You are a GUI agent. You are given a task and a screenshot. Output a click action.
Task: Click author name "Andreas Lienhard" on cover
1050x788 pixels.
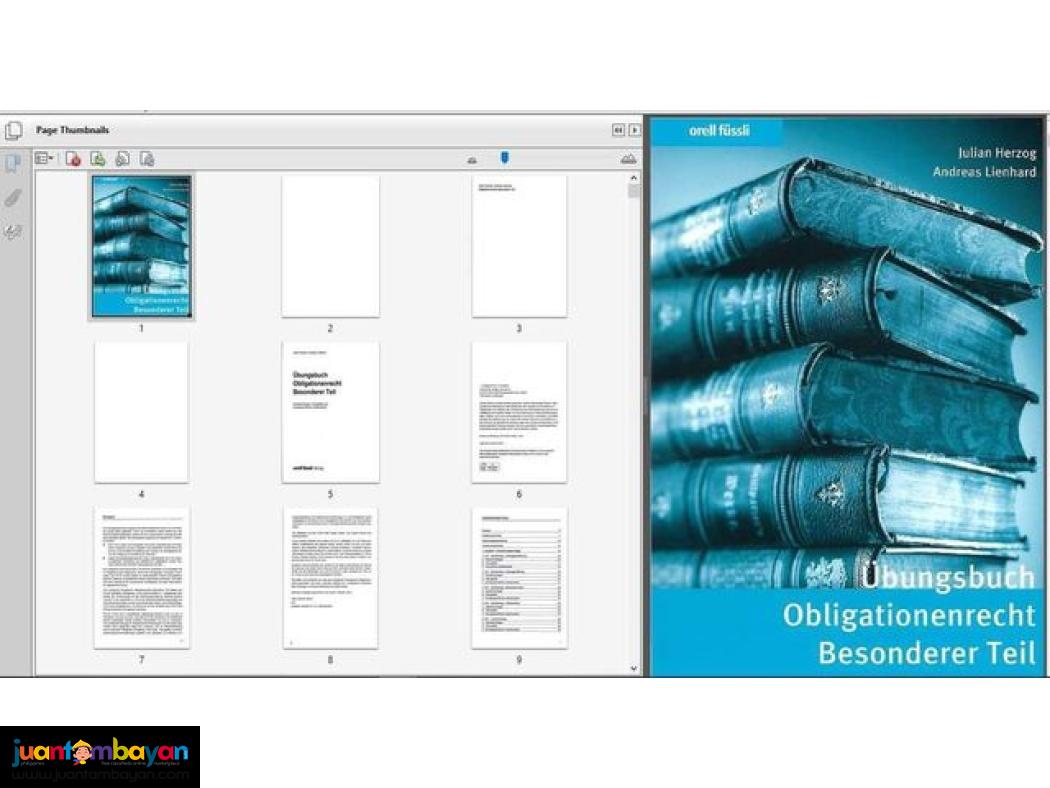point(984,172)
